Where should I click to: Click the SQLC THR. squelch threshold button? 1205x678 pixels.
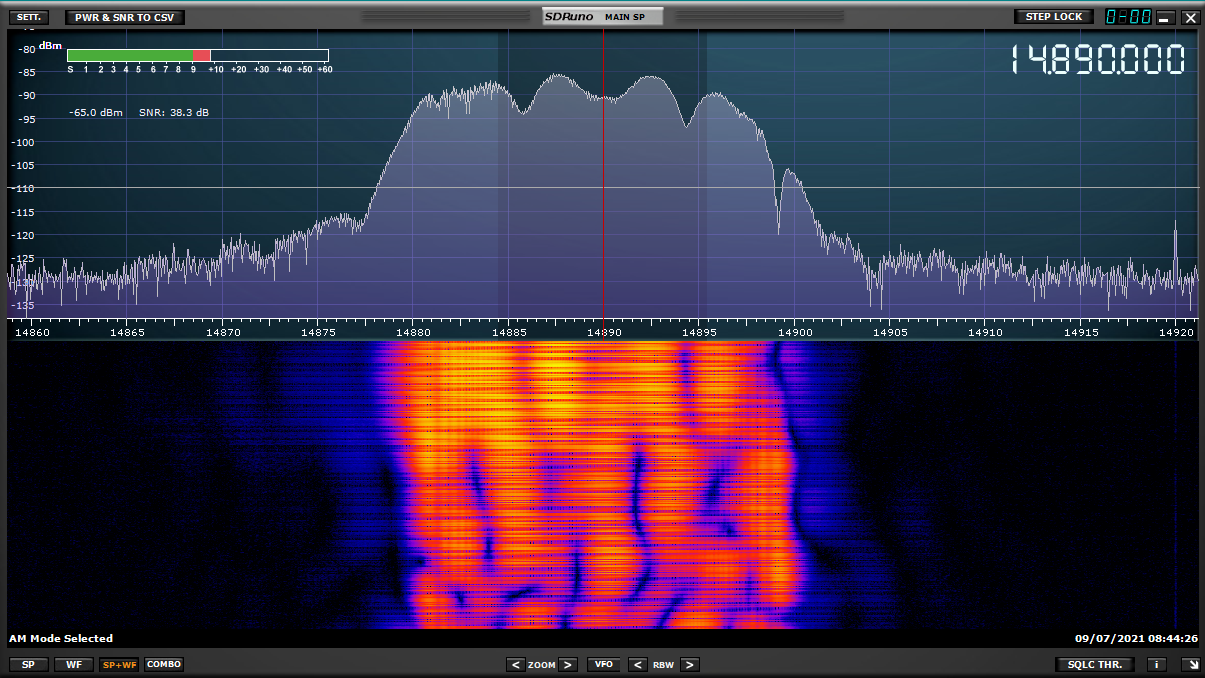(x=1094, y=664)
